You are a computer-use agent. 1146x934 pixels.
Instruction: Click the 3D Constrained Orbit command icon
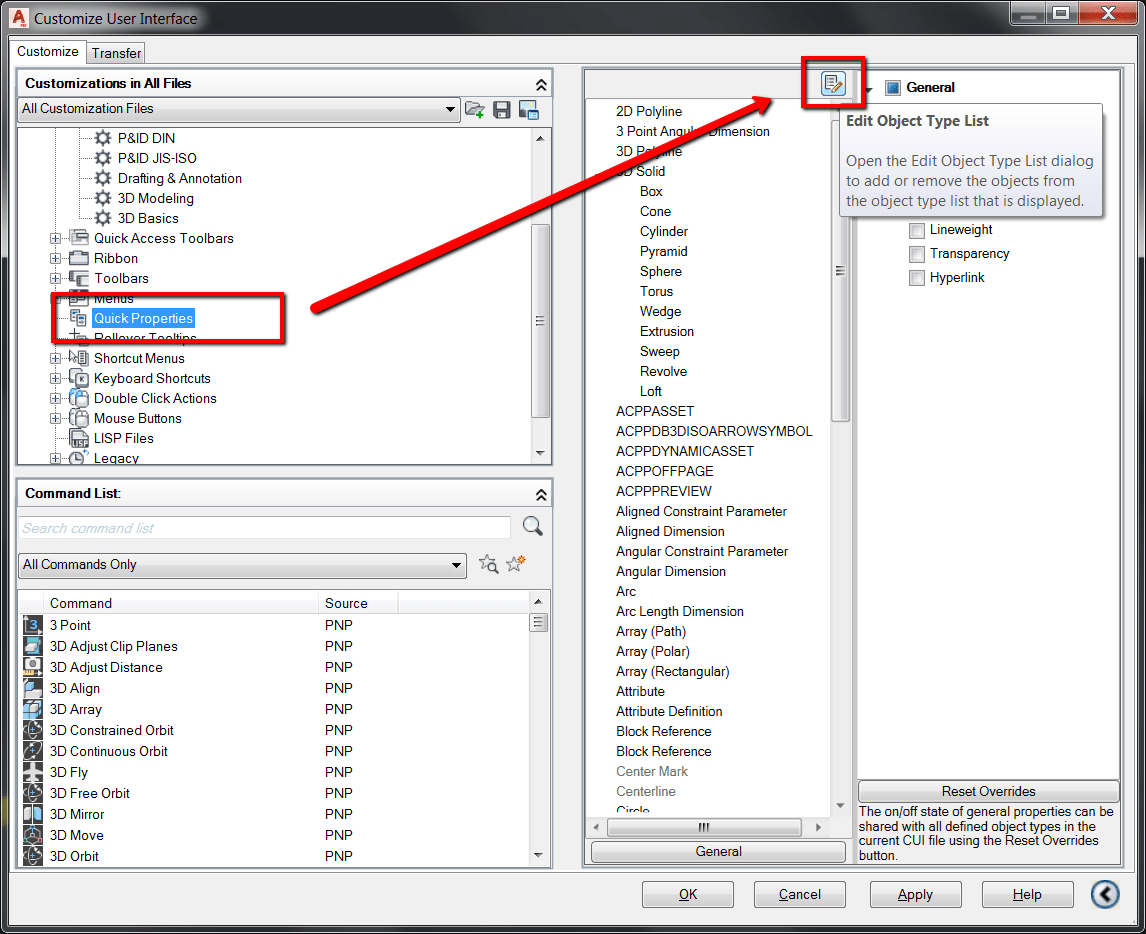[31, 730]
